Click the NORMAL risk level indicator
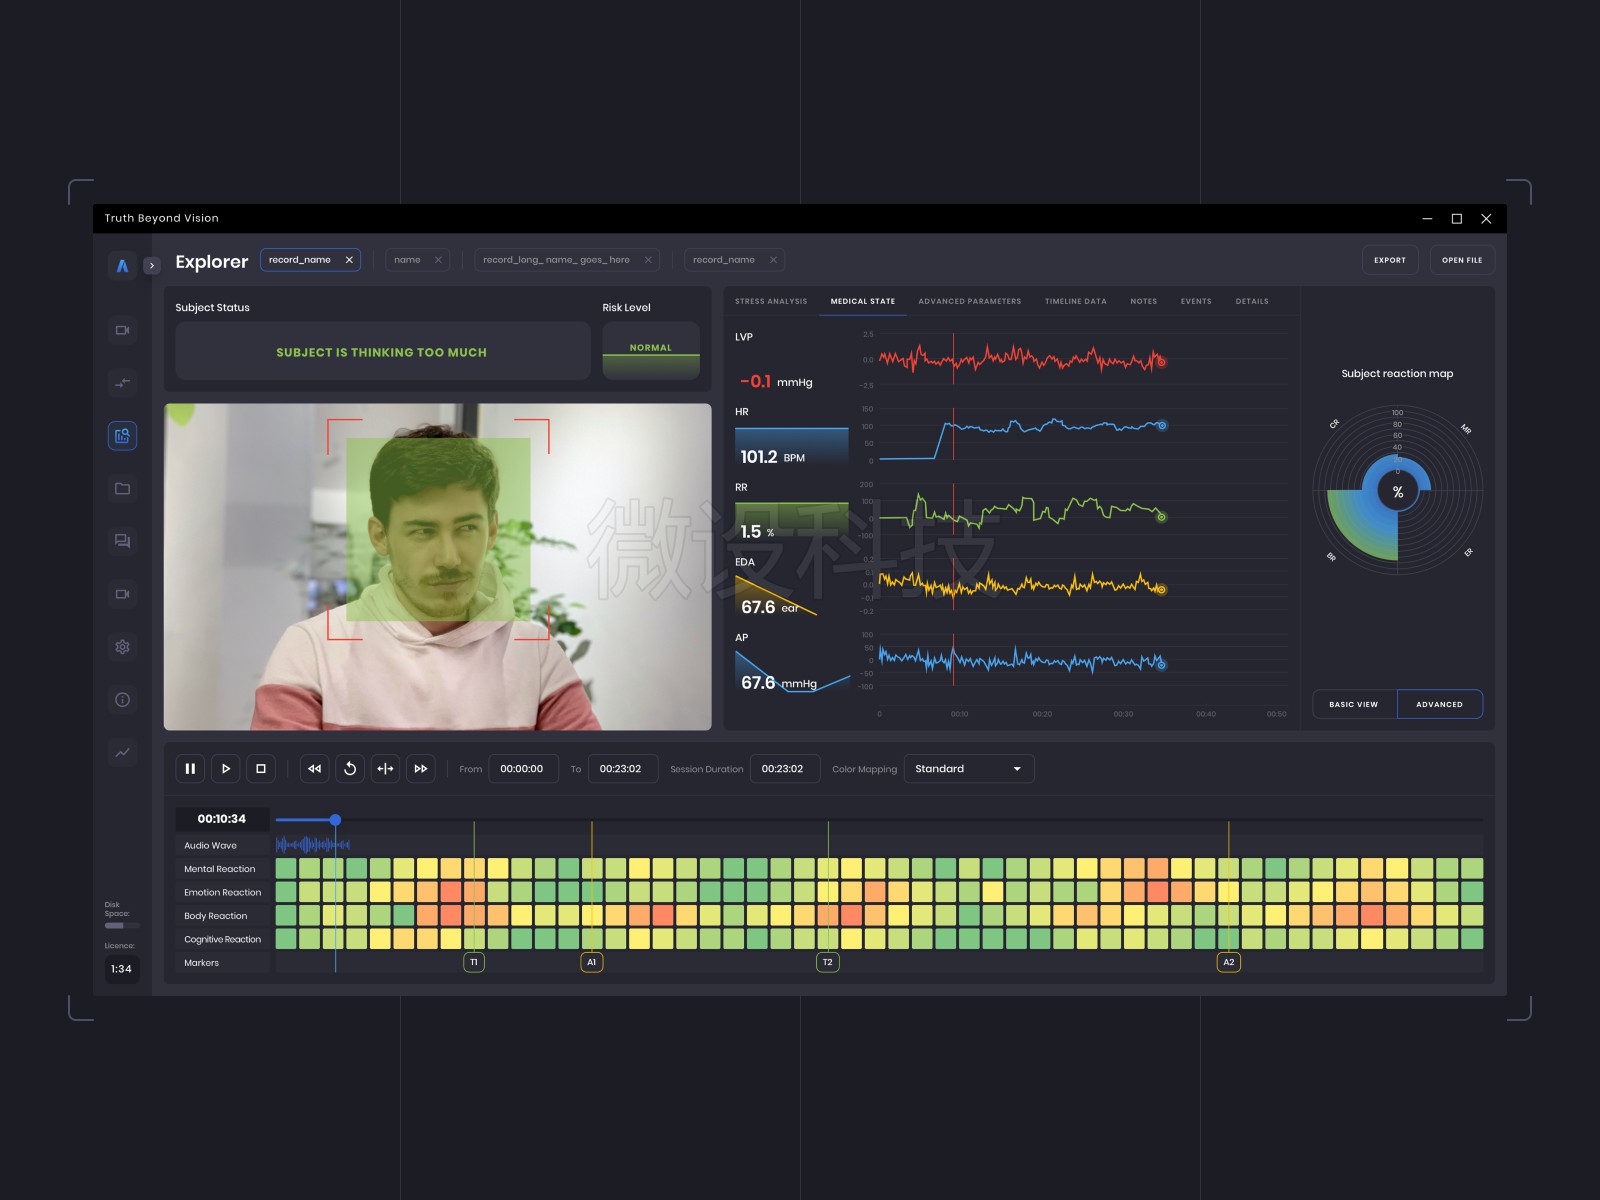 tap(651, 351)
